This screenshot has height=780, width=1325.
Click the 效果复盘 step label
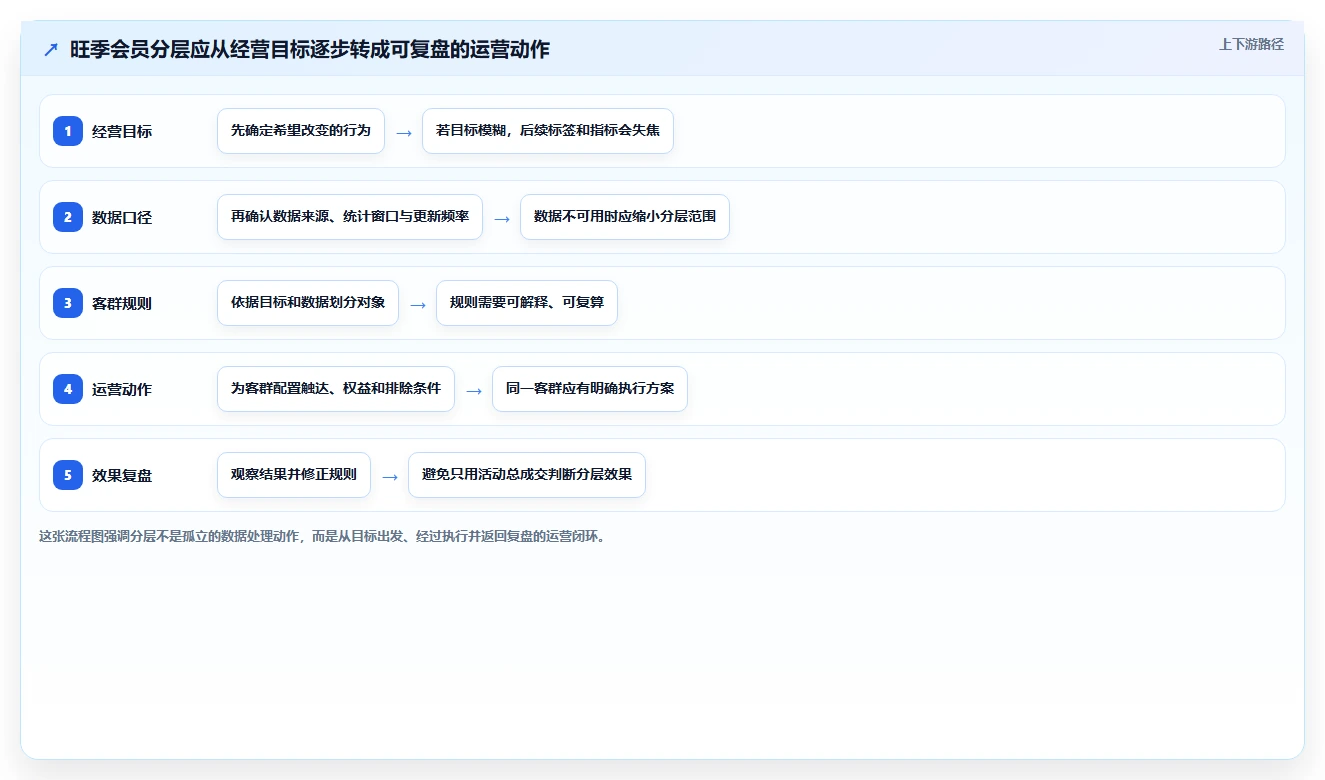click(x=122, y=475)
